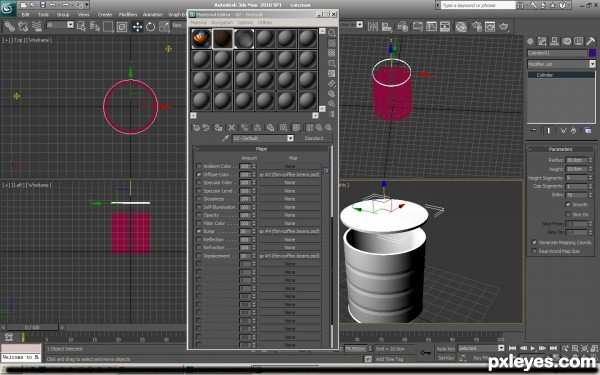Open the Quick Access toolbar dropdown arrow
This screenshot has width=600, height=375.
pyautogui.click(x=87, y=5)
